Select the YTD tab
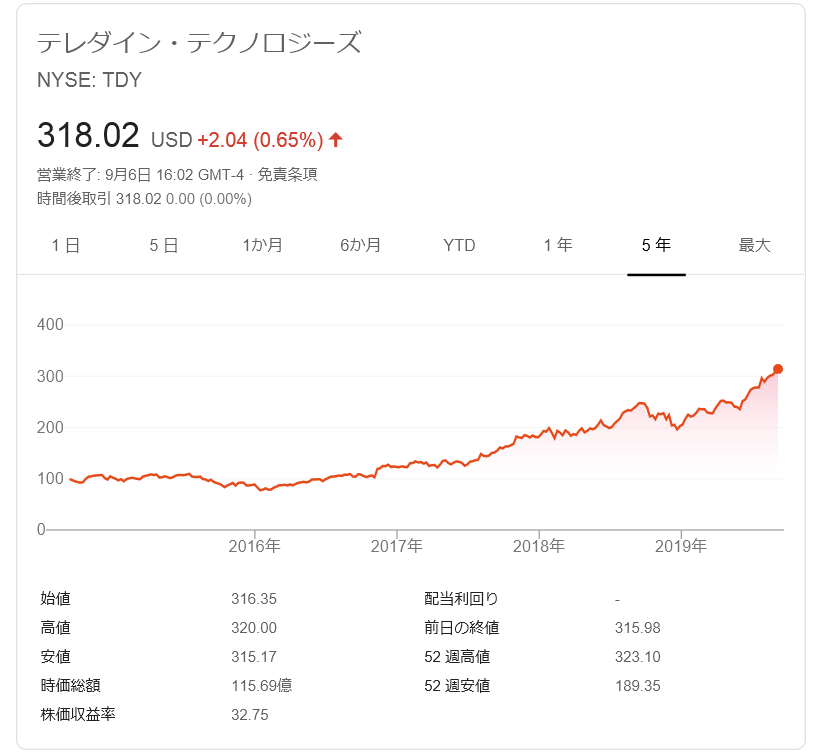The width and height of the screenshot is (825, 752). coord(459,246)
